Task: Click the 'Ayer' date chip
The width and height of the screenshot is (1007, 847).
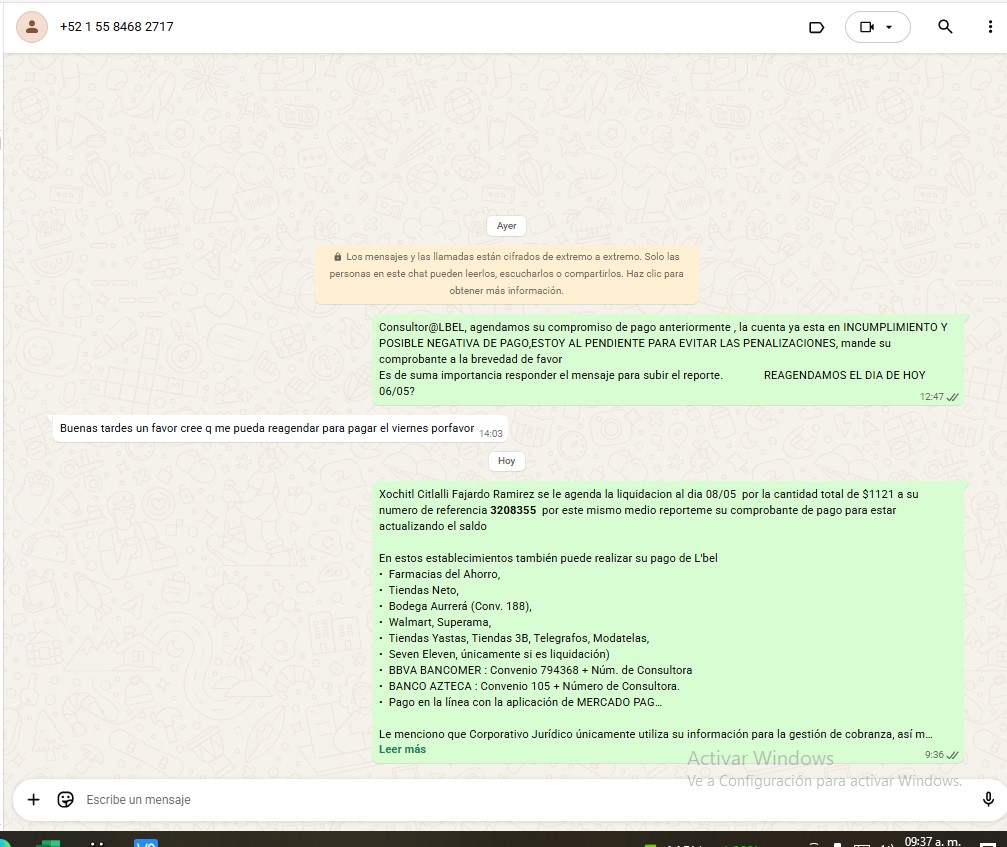Action: [506, 225]
